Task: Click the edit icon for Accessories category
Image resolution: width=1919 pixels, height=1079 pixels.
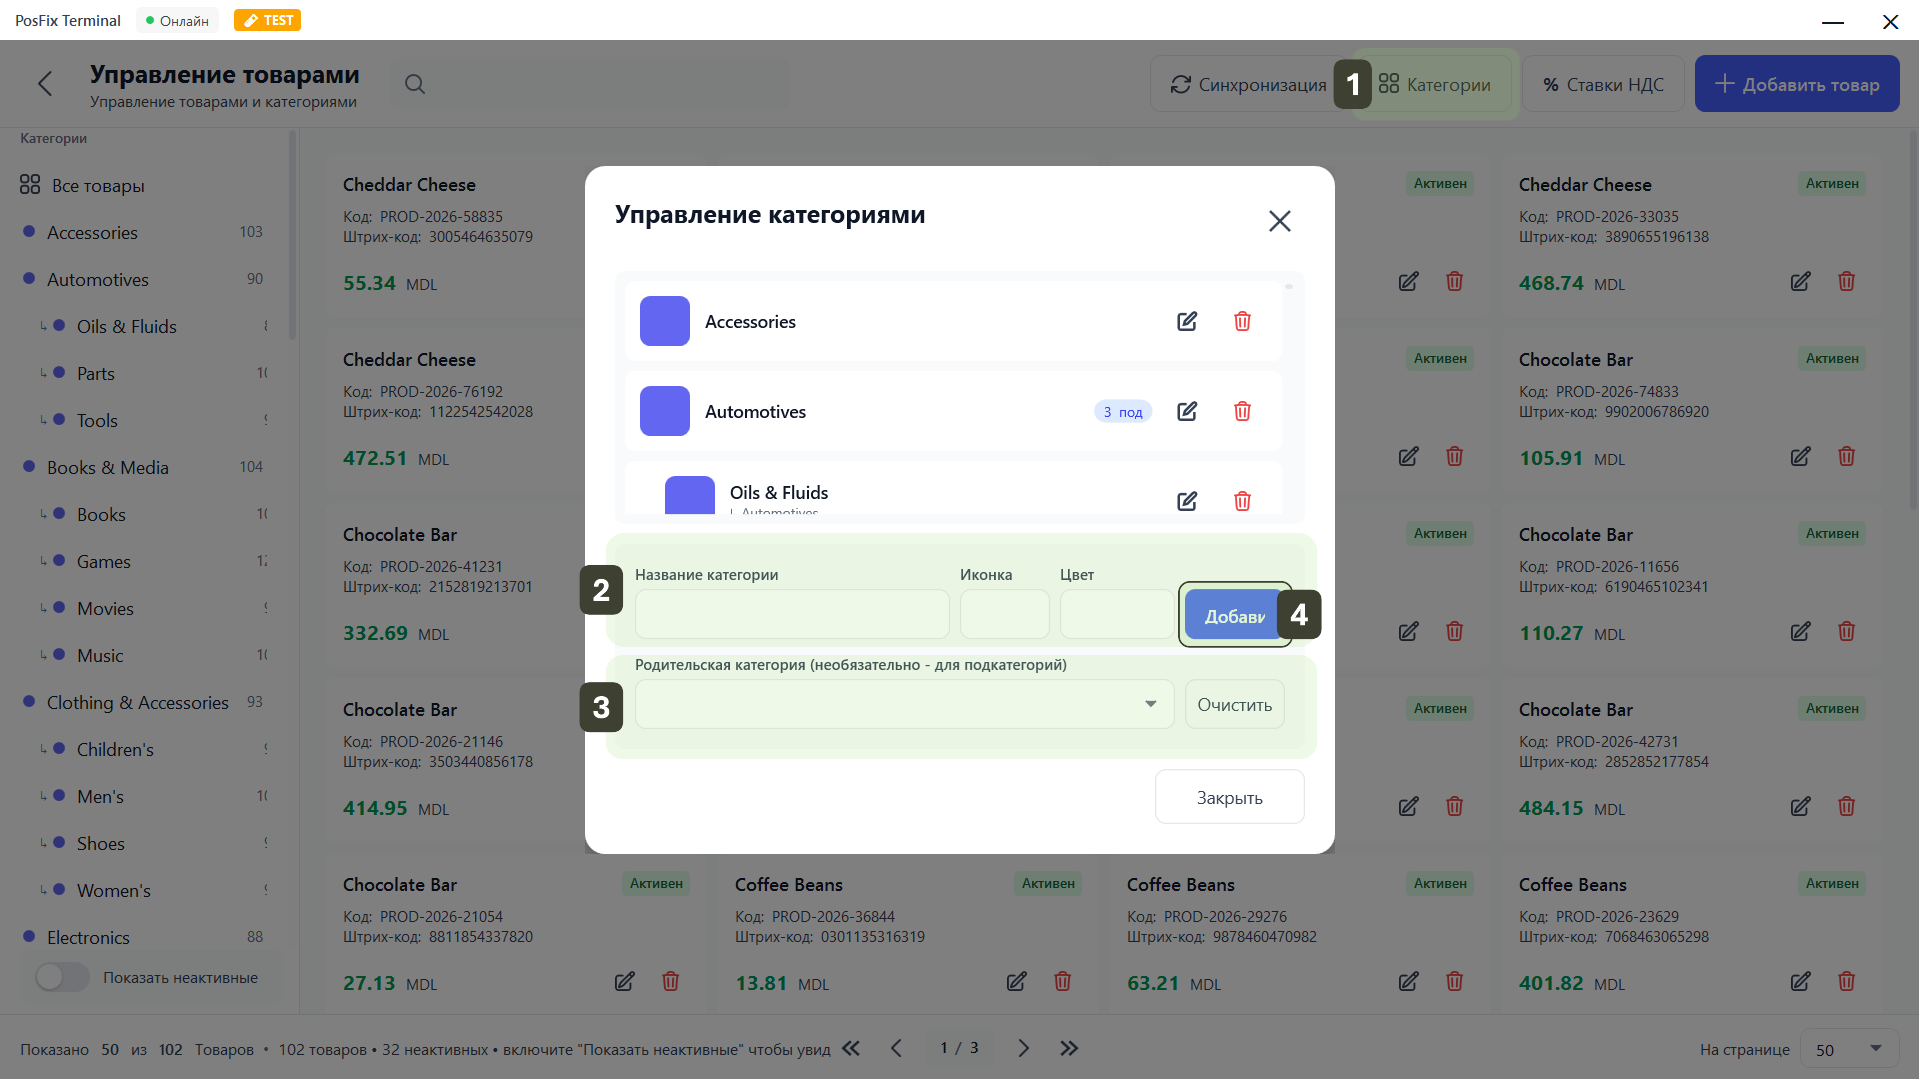Action: tap(1187, 321)
